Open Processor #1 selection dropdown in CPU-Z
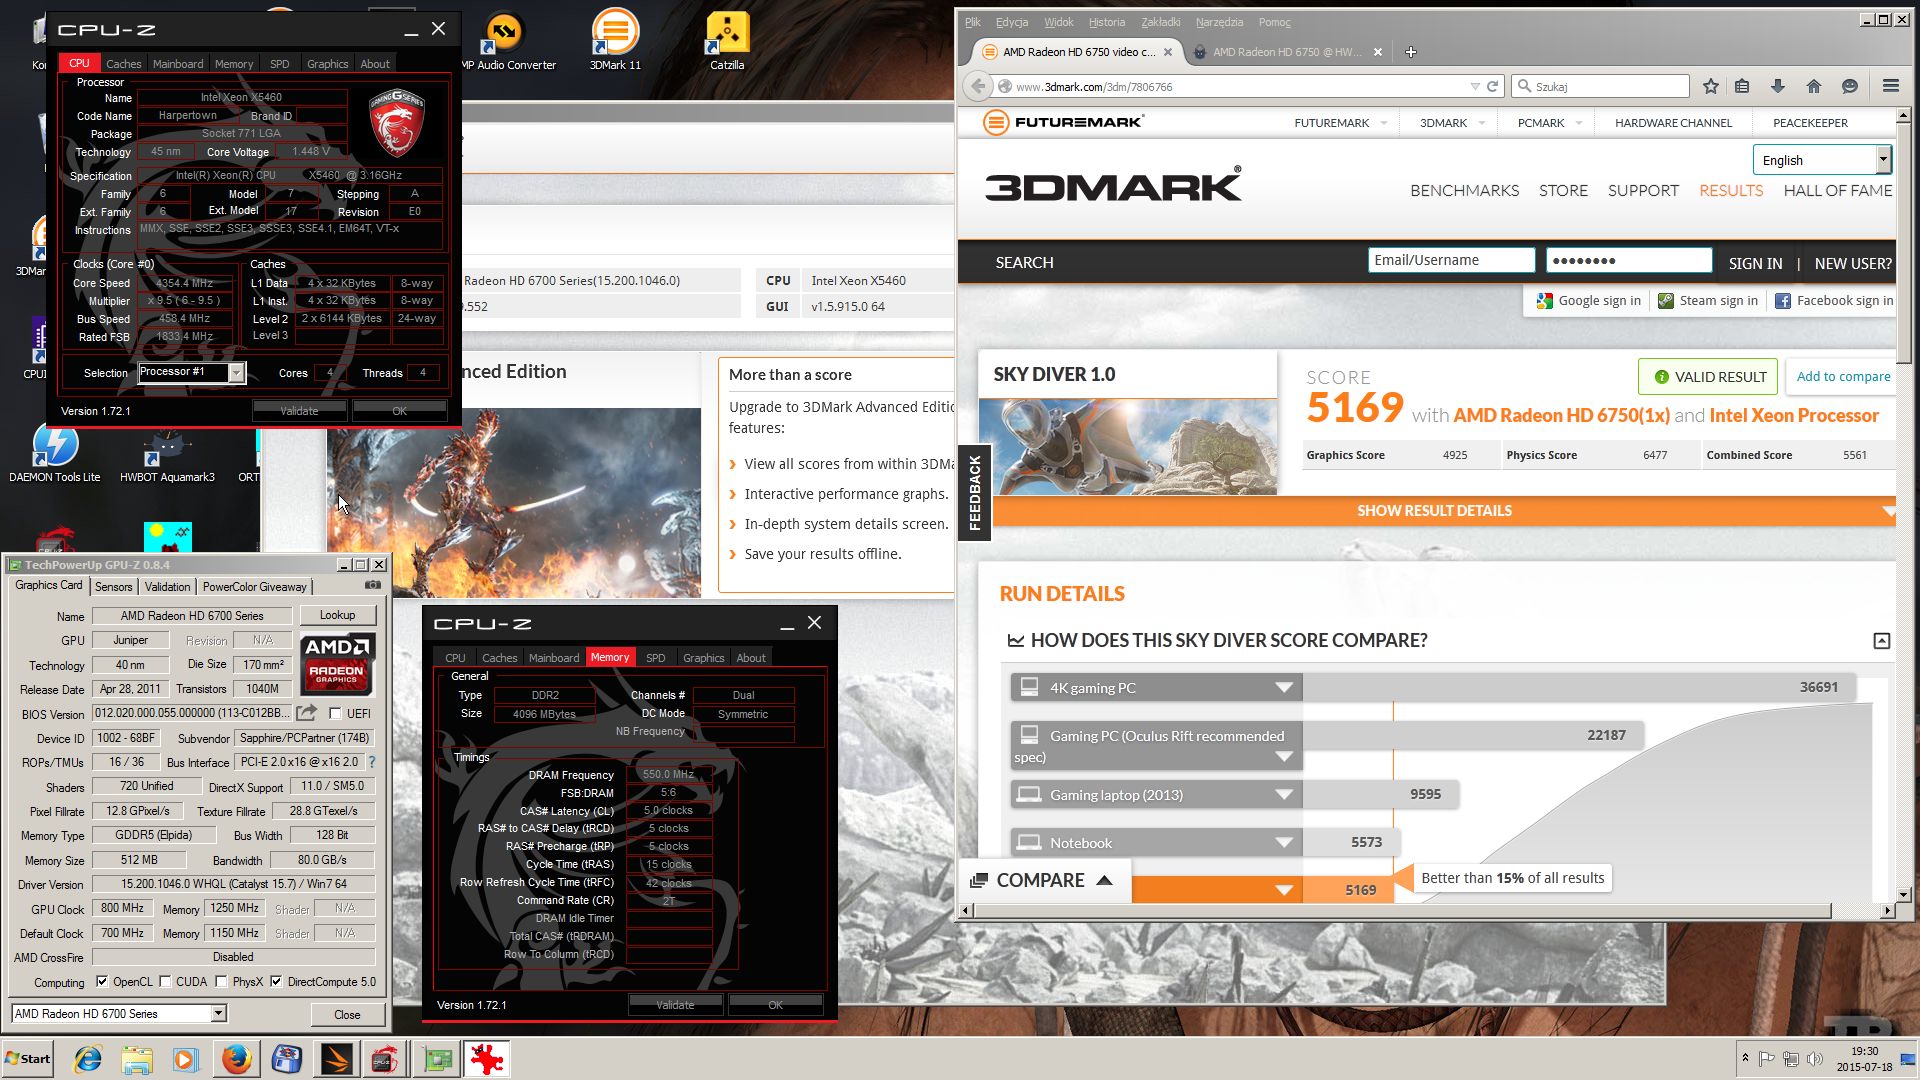 (x=236, y=372)
